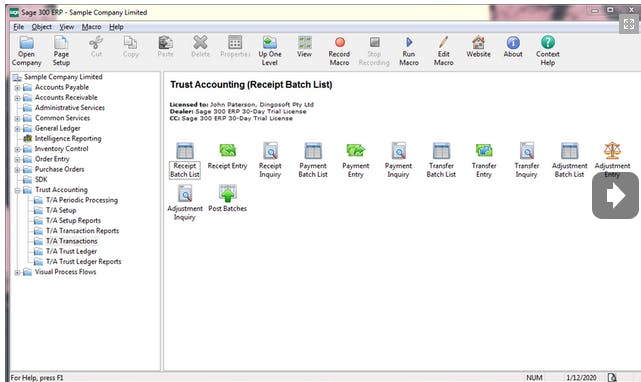Open the Object menu
This screenshot has height=382, width=641.
[42, 27]
